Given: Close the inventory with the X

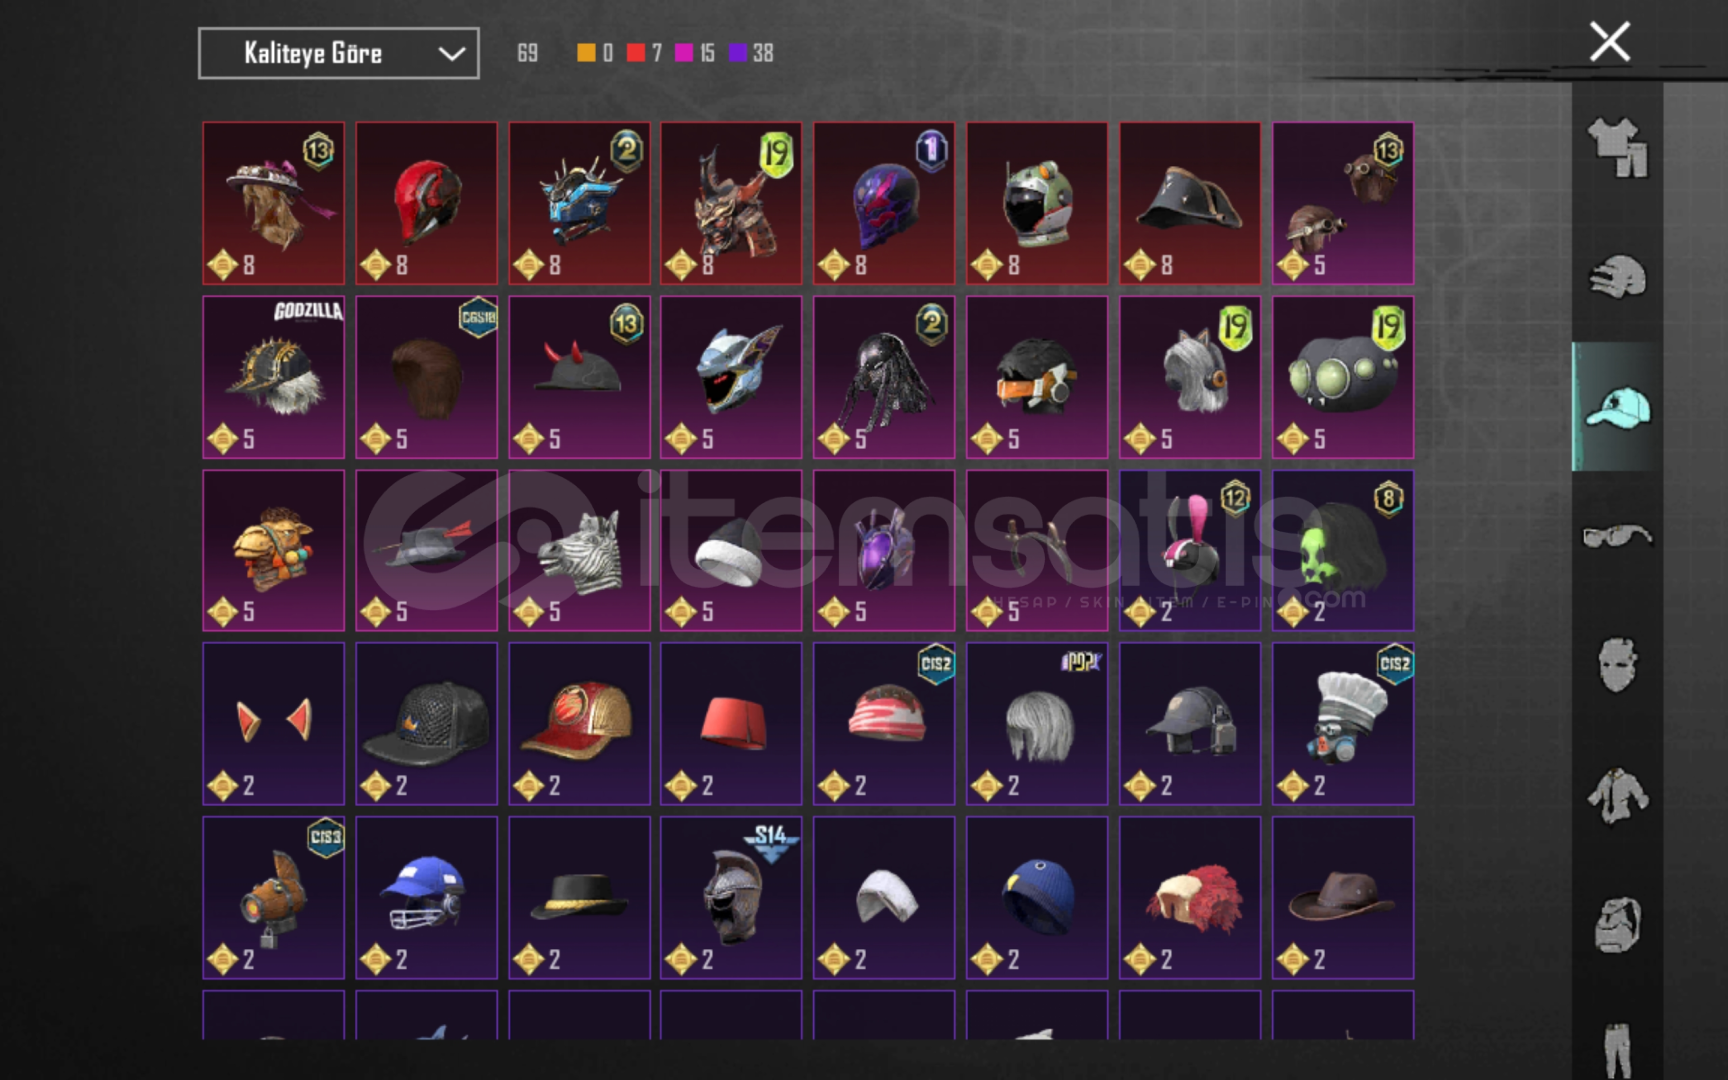Looking at the screenshot, I should click(1610, 42).
